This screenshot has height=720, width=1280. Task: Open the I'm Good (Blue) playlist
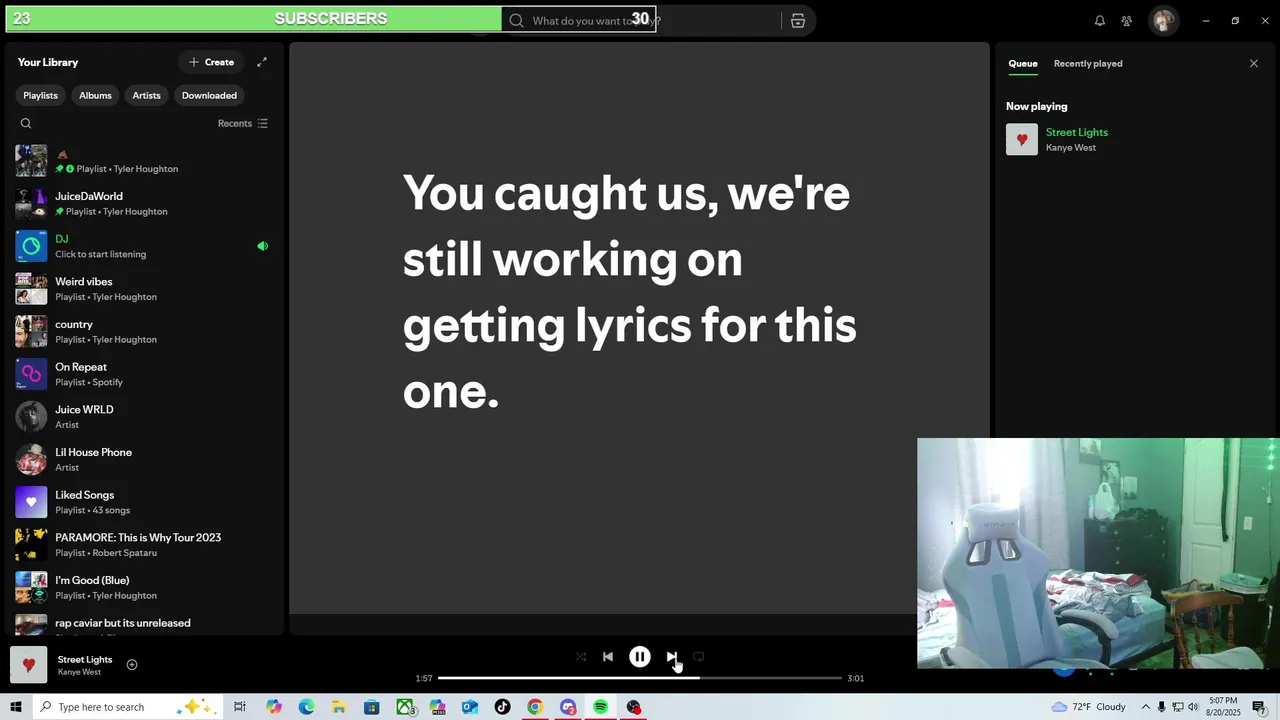(x=144, y=587)
